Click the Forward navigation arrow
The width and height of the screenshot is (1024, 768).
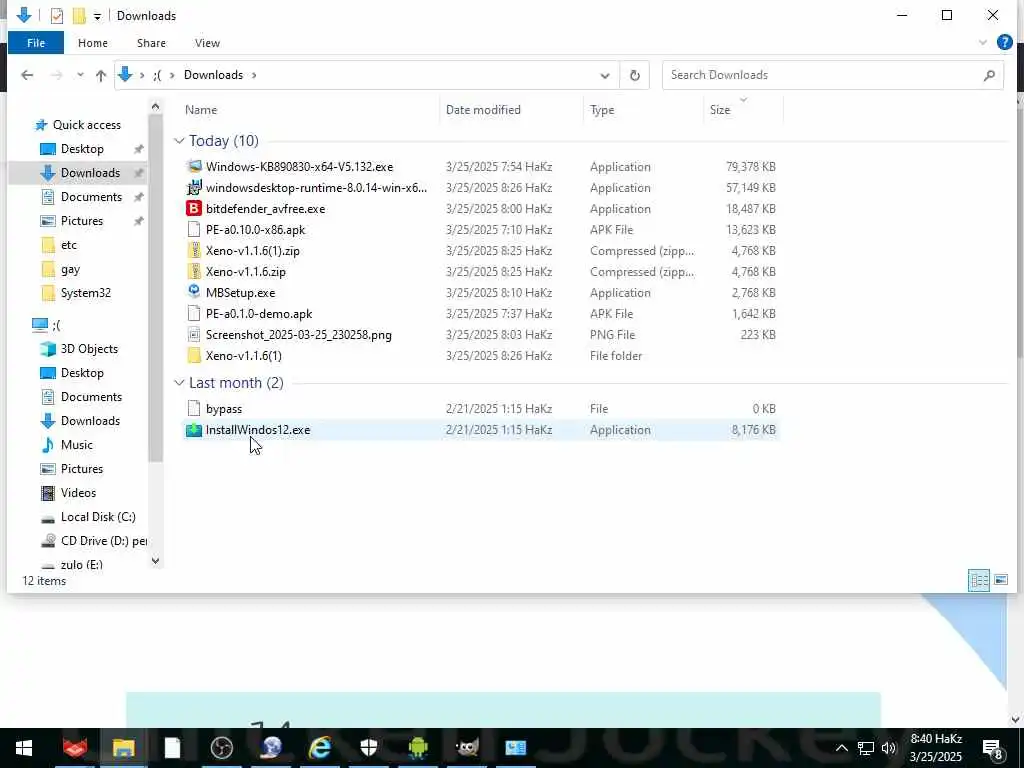(x=57, y=75)
